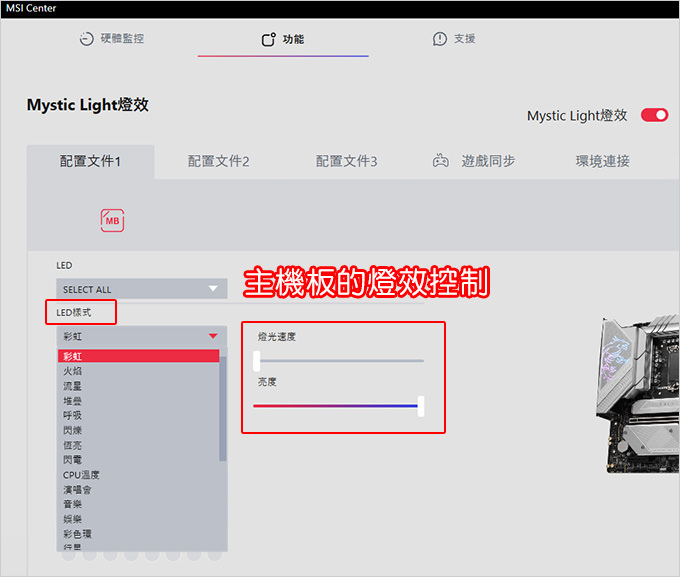Choose the 音樂 music LED style
Image resolution: width=680 pixels, height=577 pixels.
point(138,504)
